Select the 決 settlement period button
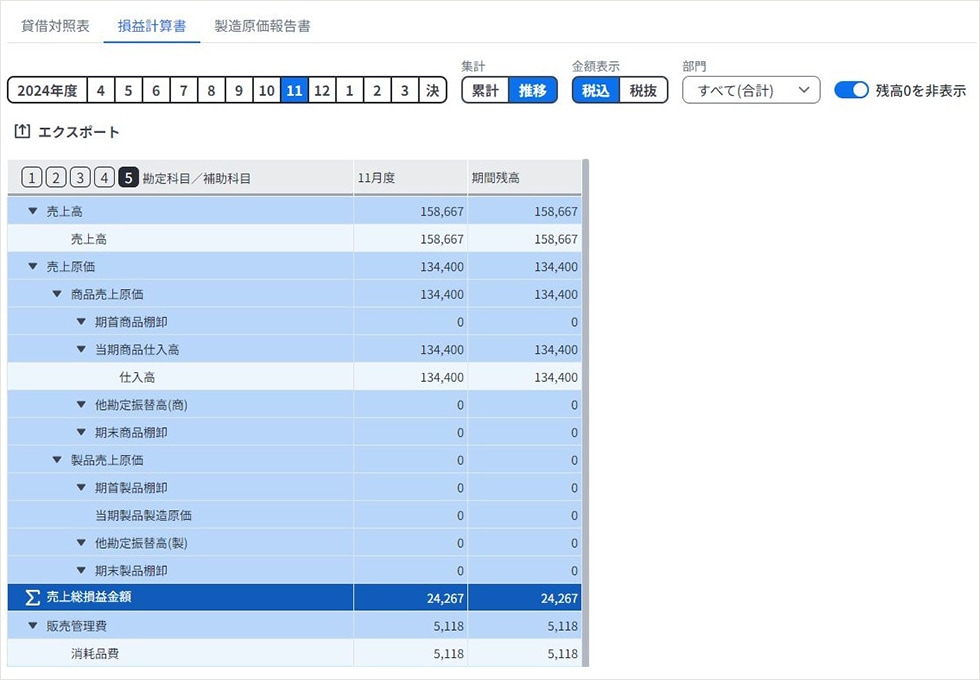 [432, 90]
